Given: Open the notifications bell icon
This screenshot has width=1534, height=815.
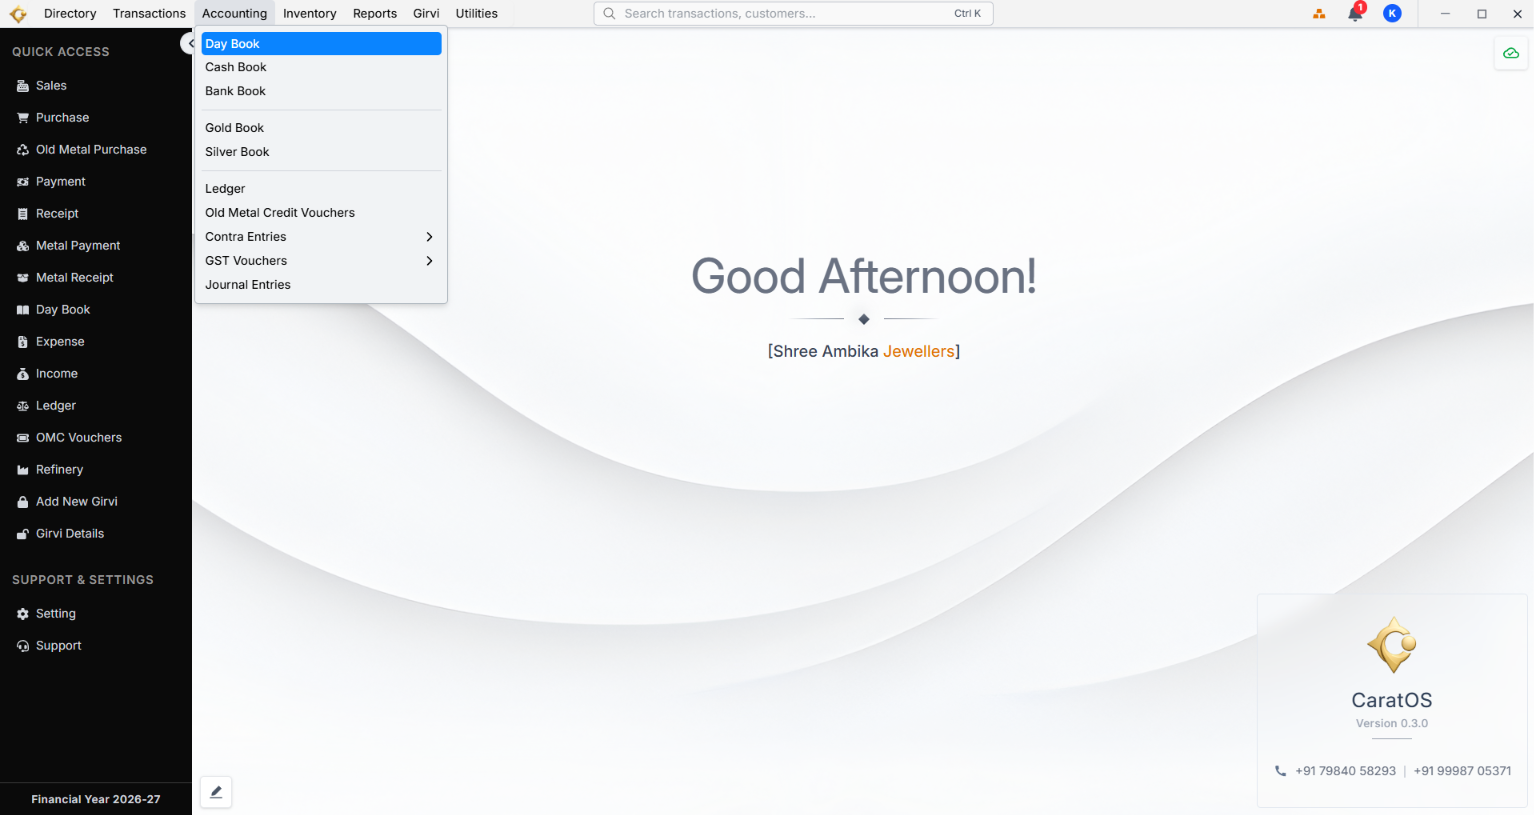Looking at the screenshot, I should tap(1355, 14).
